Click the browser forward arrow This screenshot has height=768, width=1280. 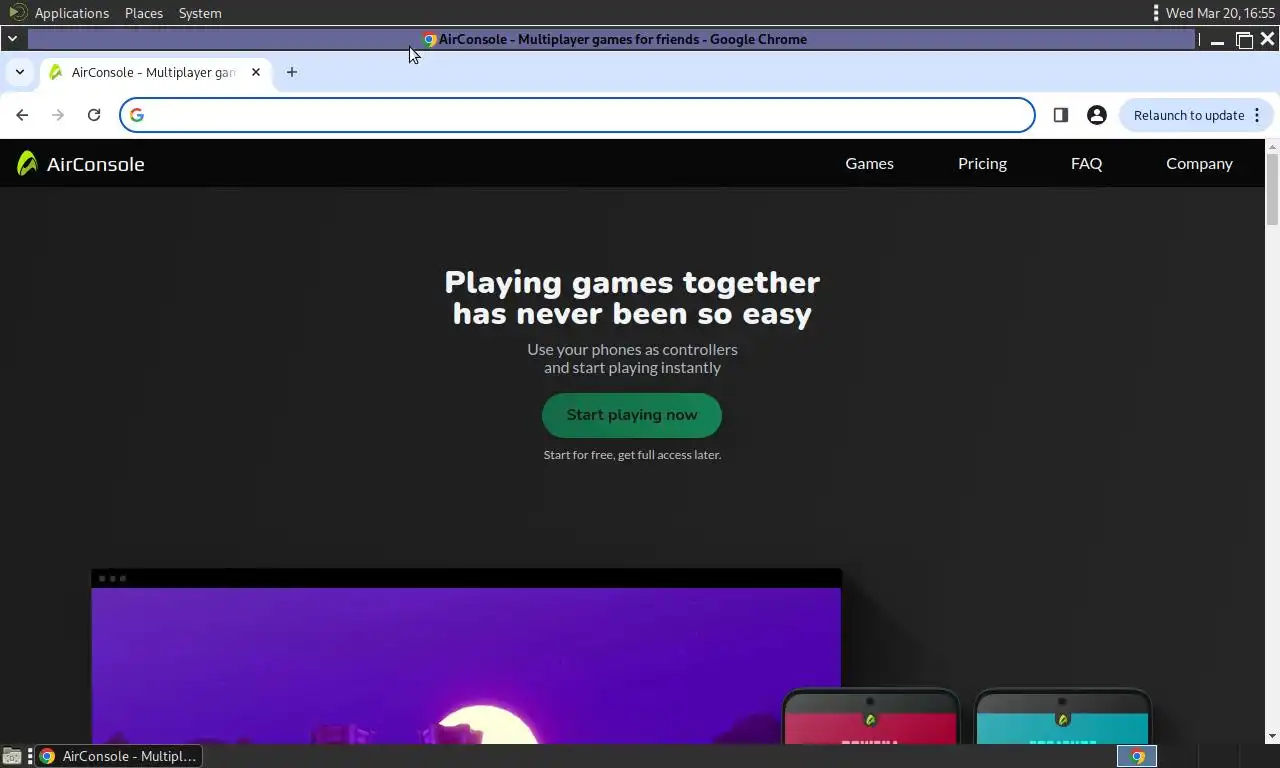tap(58, 115)
